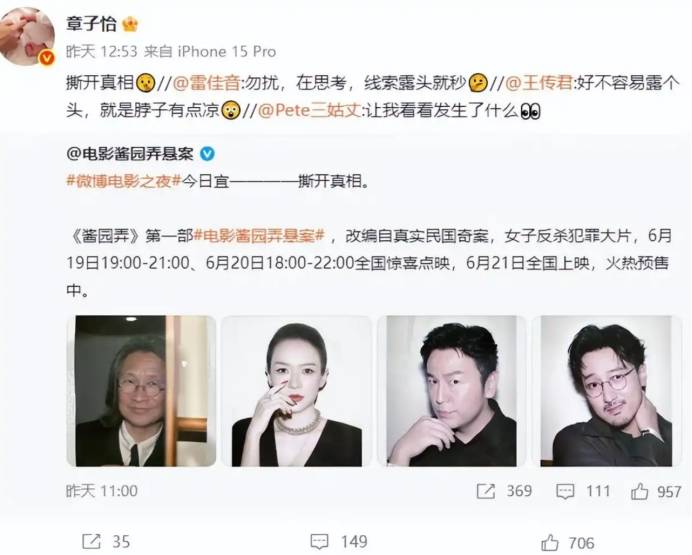Click the crown member badge beside username
This screenshot has width=692, height=555.
pyautogui.click(x=130, y=23)
